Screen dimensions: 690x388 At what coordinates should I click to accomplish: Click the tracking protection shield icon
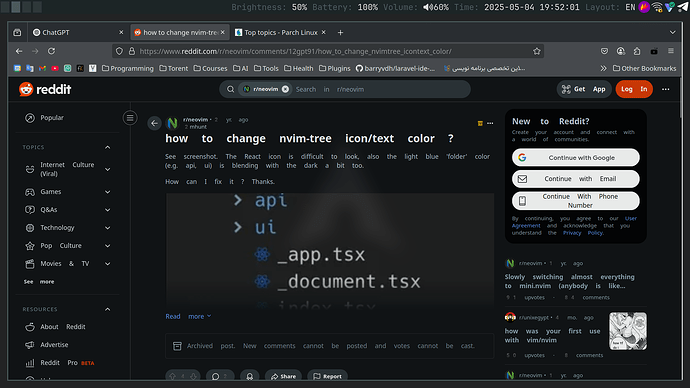coord(119,51)
